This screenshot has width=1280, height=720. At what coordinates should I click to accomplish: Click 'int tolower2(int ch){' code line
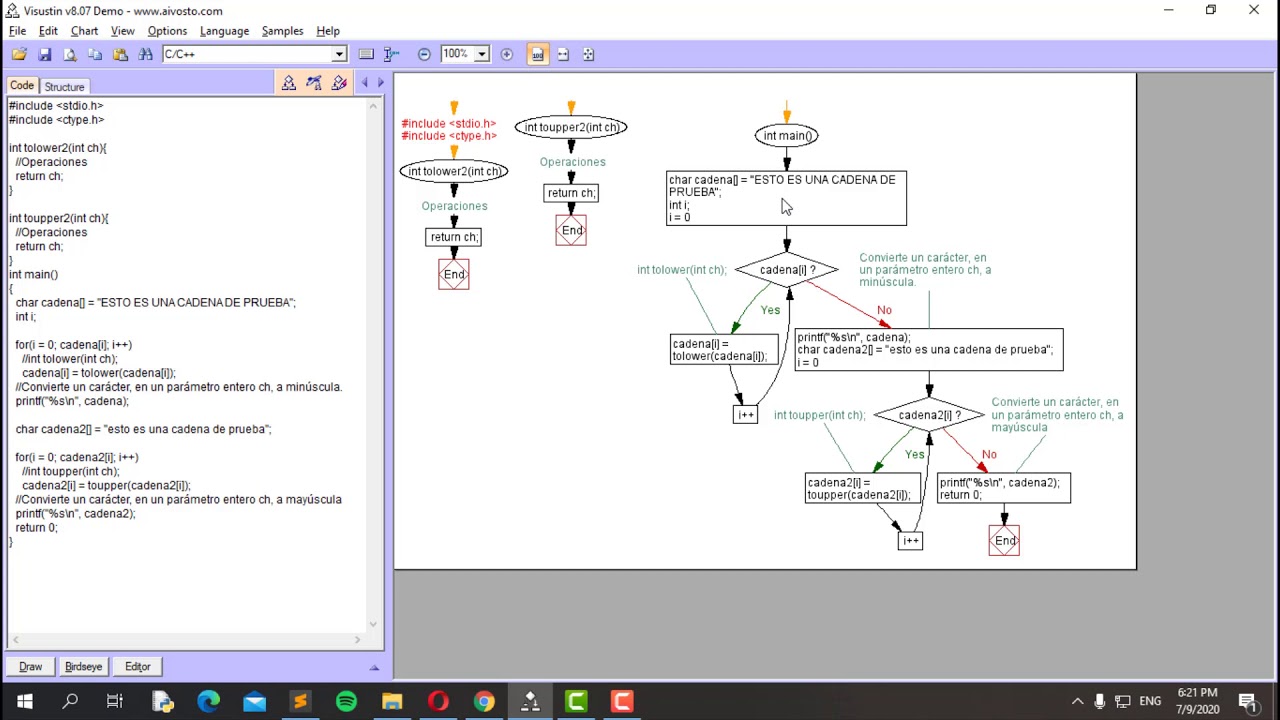58,148
